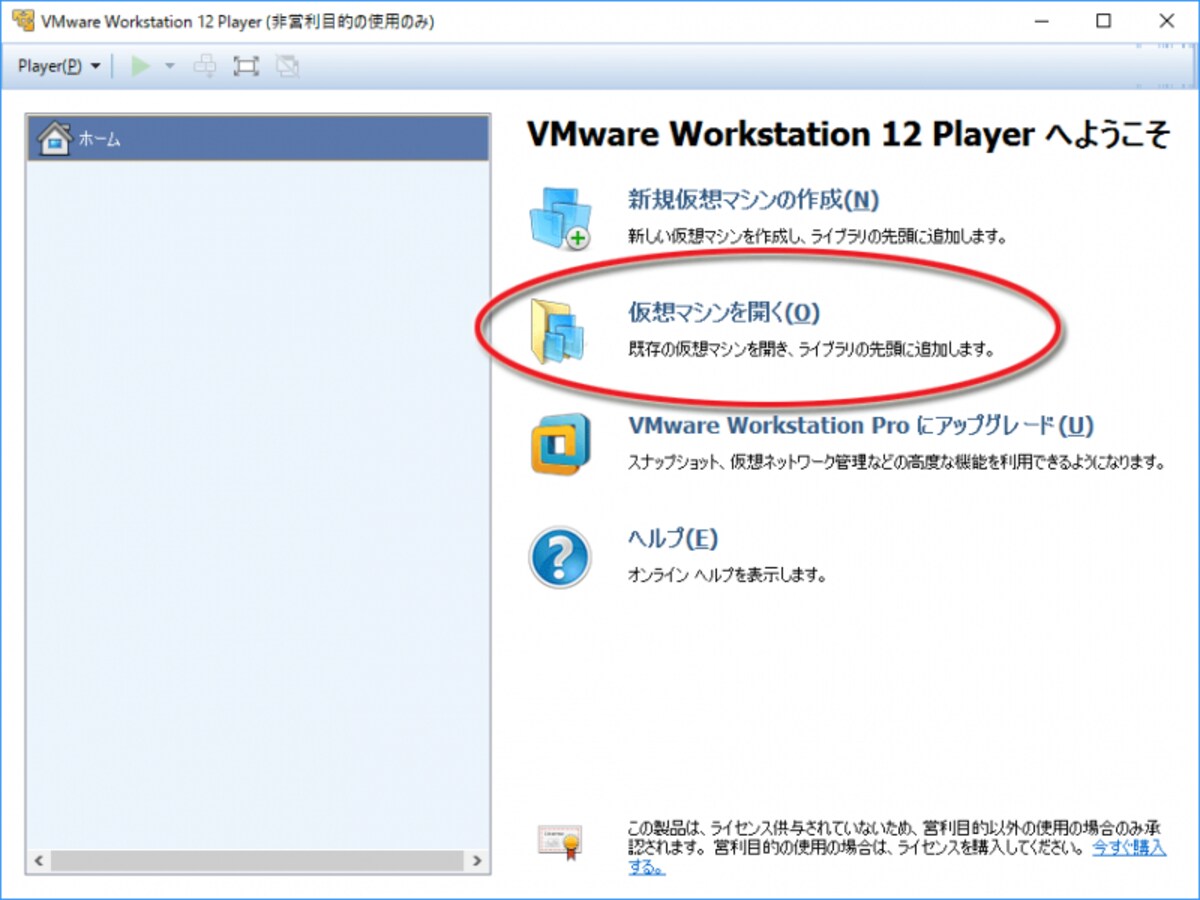The width and height of the screenshot is (1200, 900).
Task: Open the Player(P) menu
Action: click(x=59, y=66)
